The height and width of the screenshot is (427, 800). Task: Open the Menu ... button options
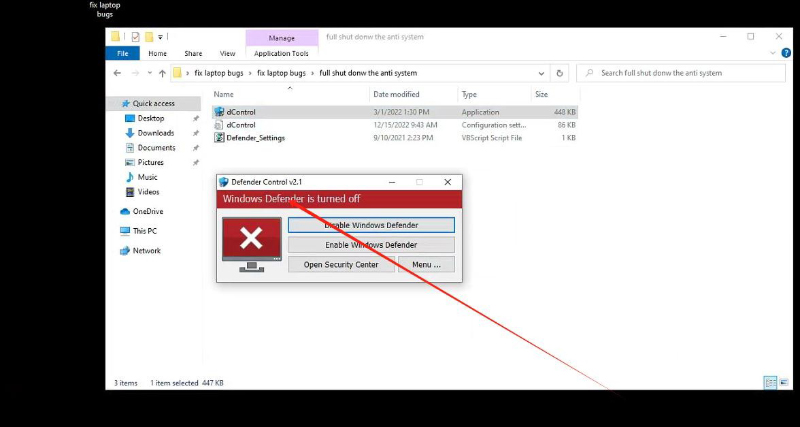pyautogui.click(x=426, y=265)
